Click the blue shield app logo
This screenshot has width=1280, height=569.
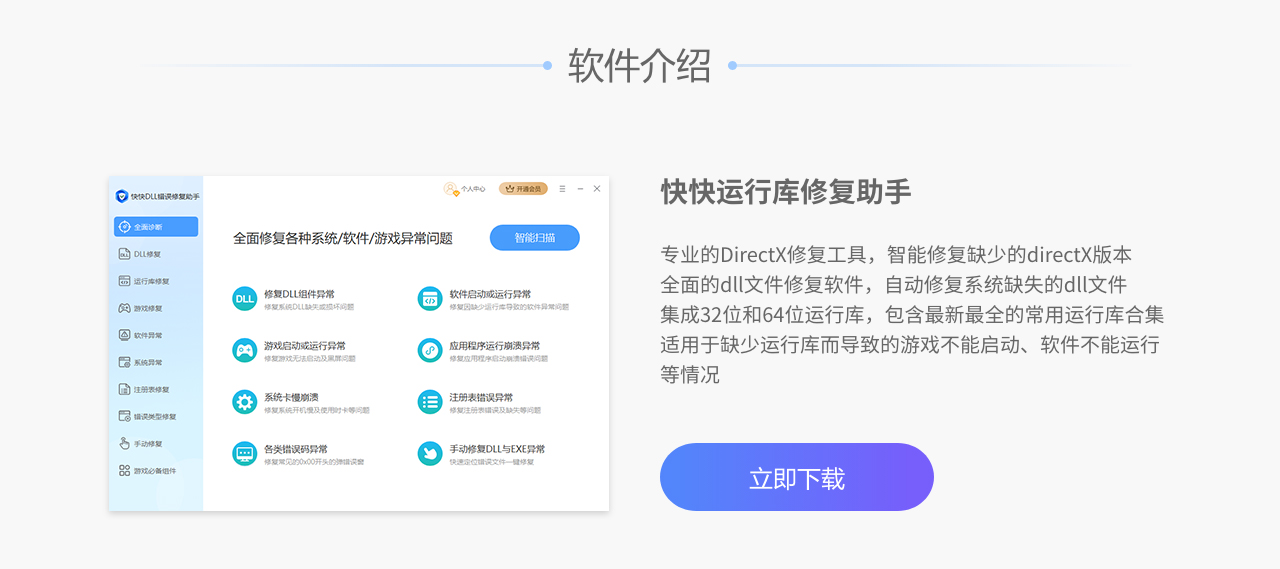click(x=122, y=196)
